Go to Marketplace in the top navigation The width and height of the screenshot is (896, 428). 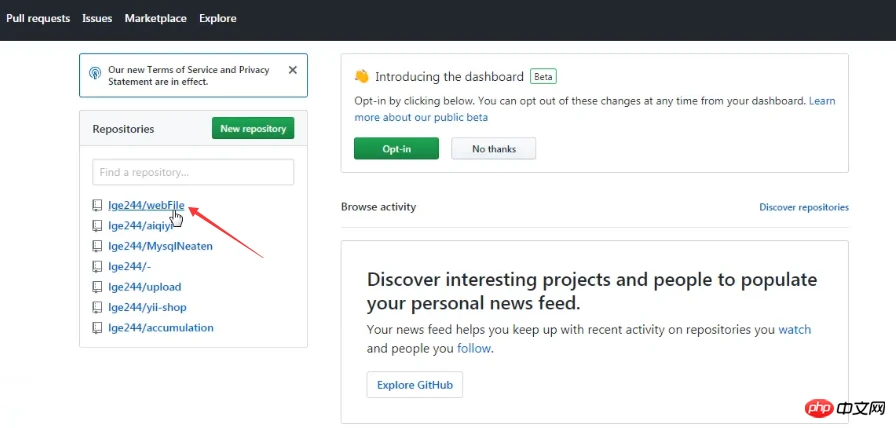point(155,18)
